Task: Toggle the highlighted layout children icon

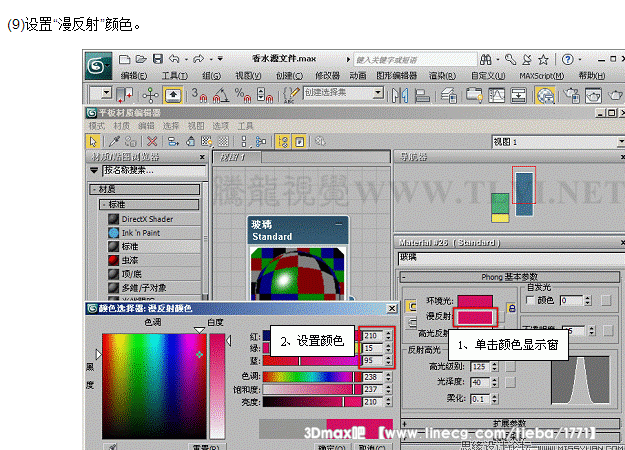Action: click(283, 141)
